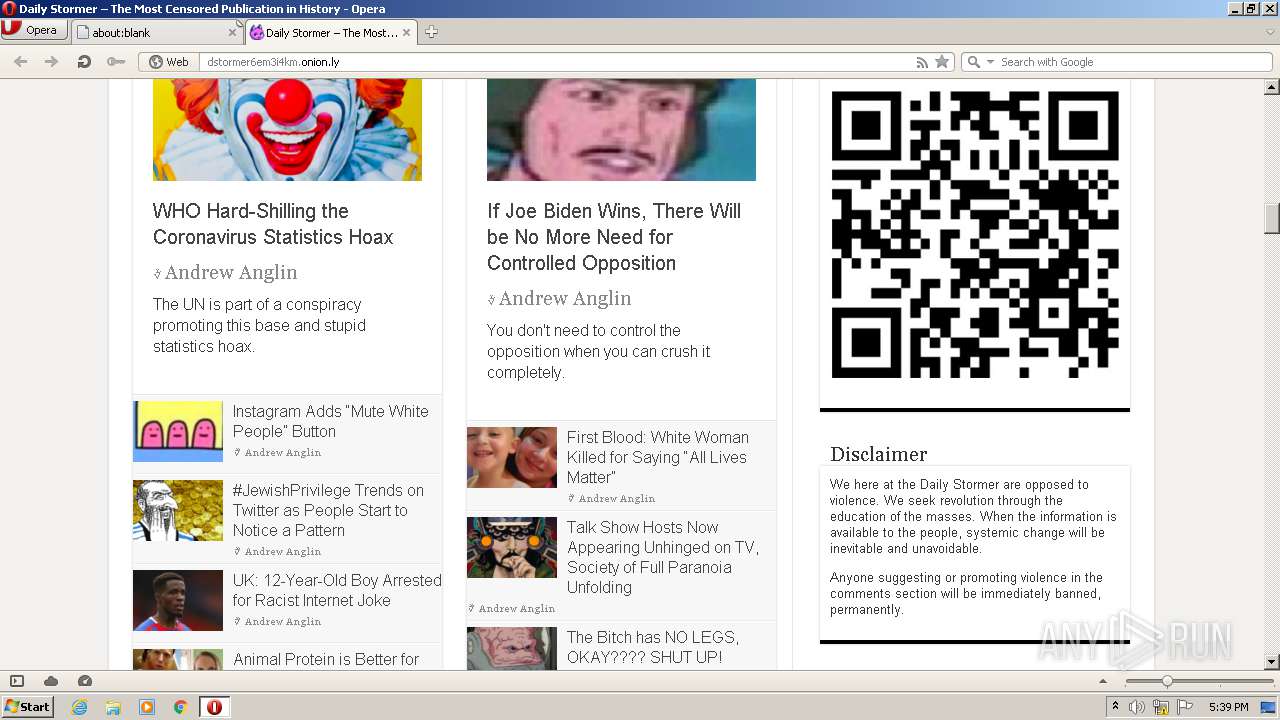Click the Show desktop button
This screenshot has height=720, width=1280.
point(1270,707)
